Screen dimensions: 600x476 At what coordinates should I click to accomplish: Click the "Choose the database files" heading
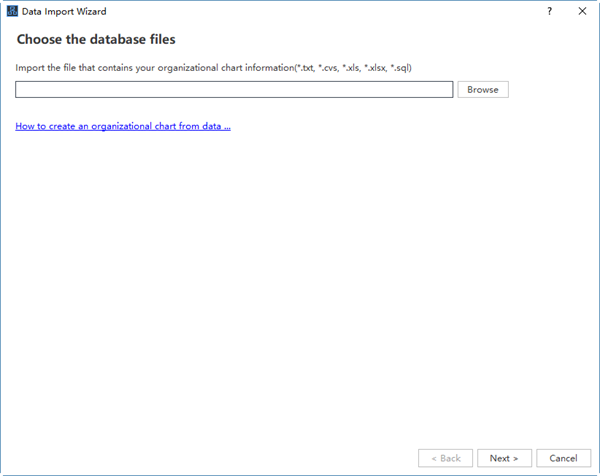[x=96, y=40]
